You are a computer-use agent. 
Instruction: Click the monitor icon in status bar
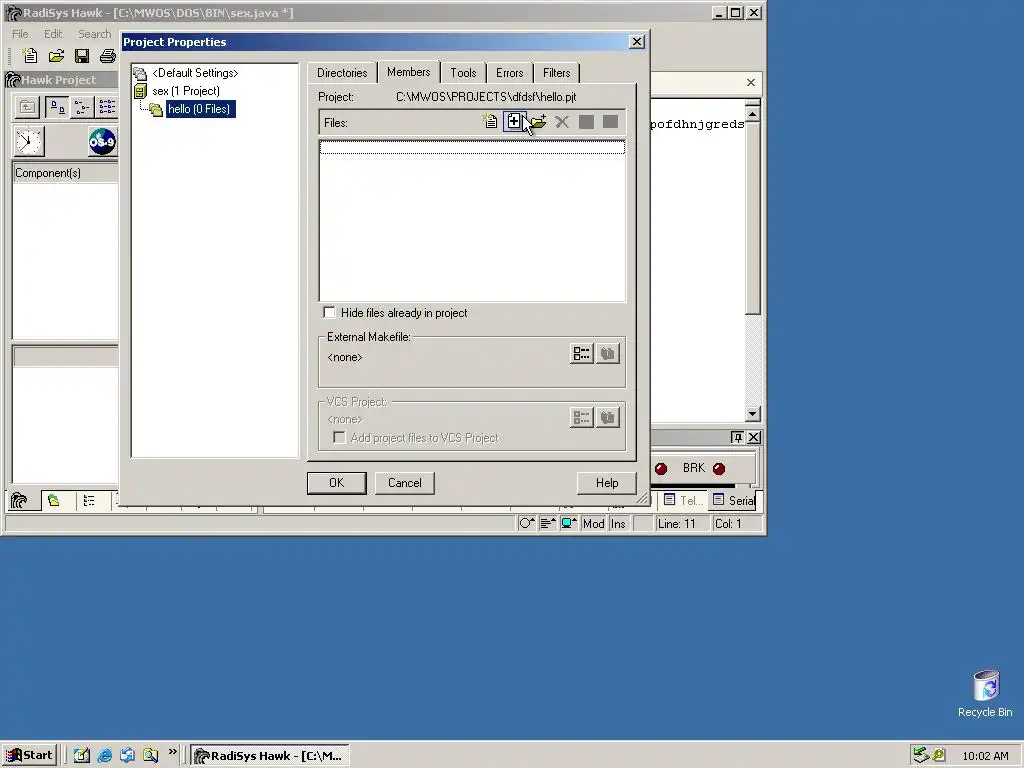pyautogui.click(x=569, y=523)
